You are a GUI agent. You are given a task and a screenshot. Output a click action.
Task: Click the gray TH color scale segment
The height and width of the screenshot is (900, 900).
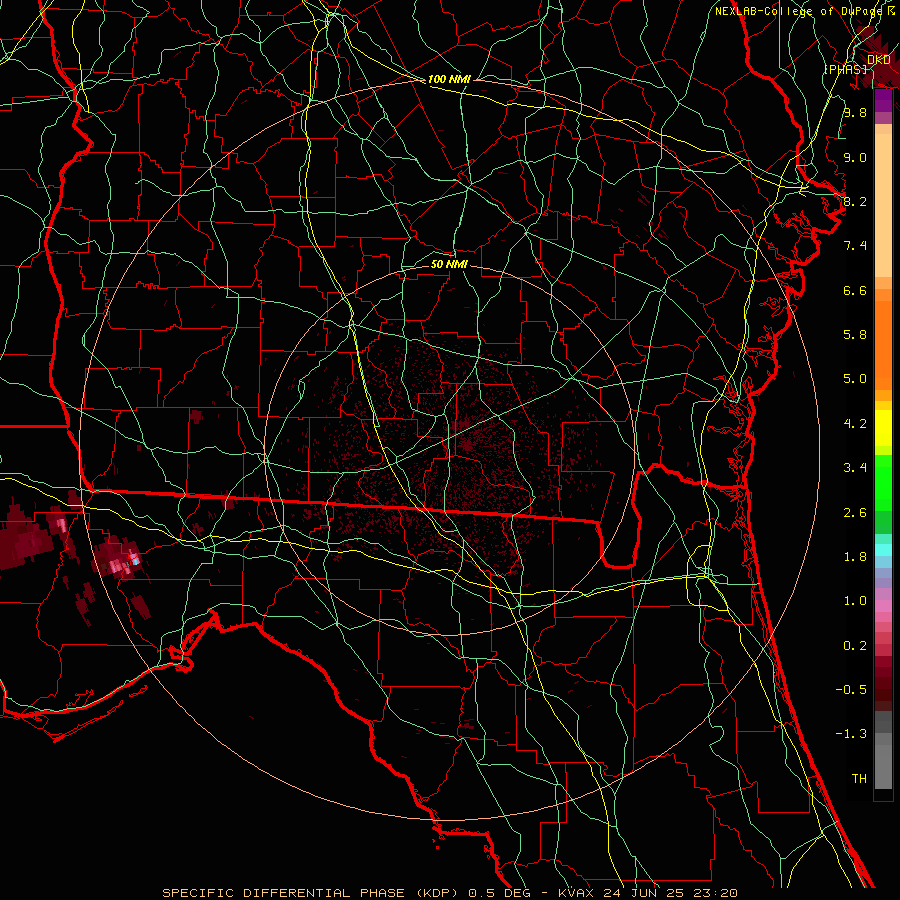click(883, 766)
